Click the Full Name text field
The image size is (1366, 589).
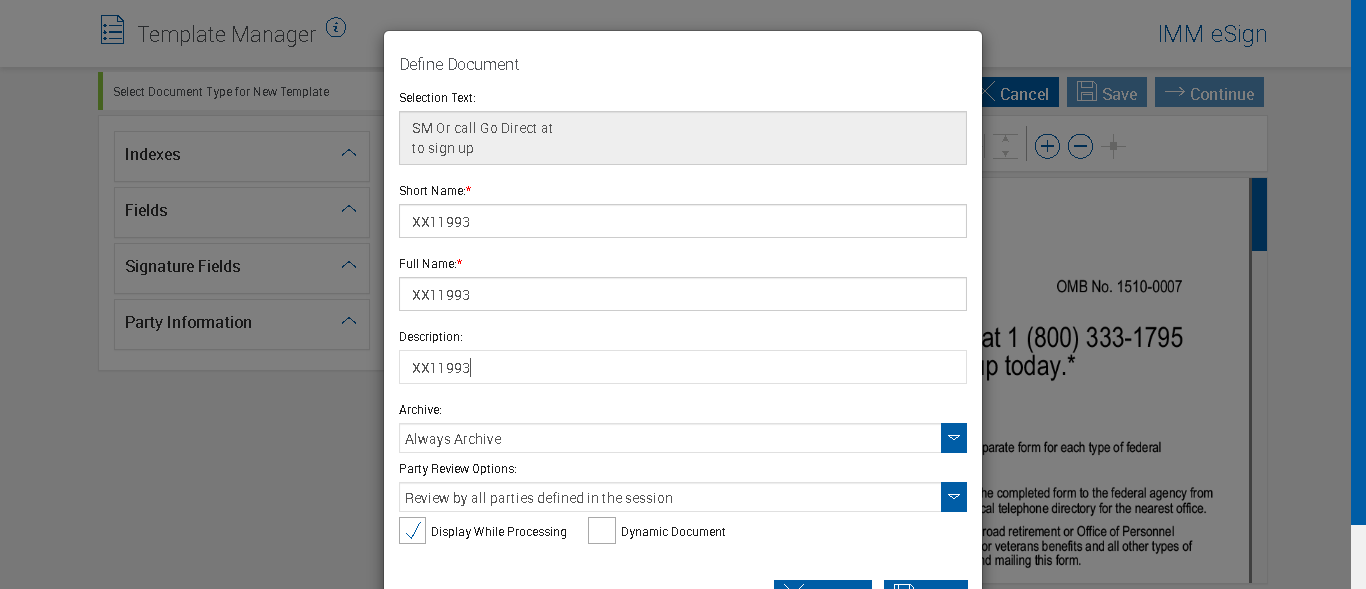coord(682,294)
